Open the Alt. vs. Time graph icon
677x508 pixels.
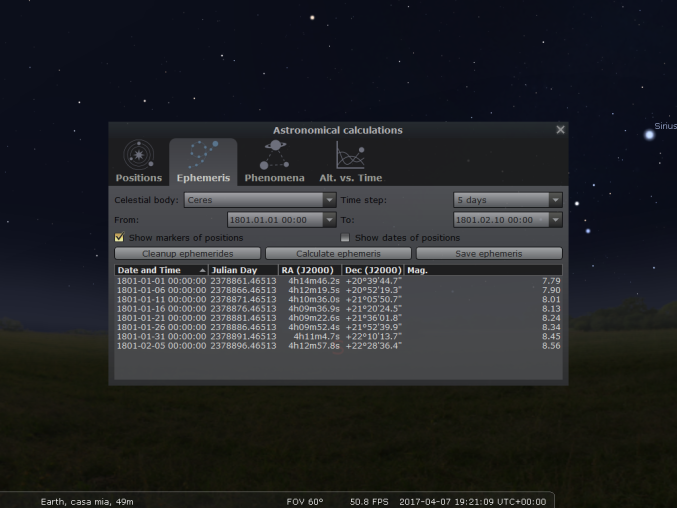pyautogui.click(x=350, y=155)
